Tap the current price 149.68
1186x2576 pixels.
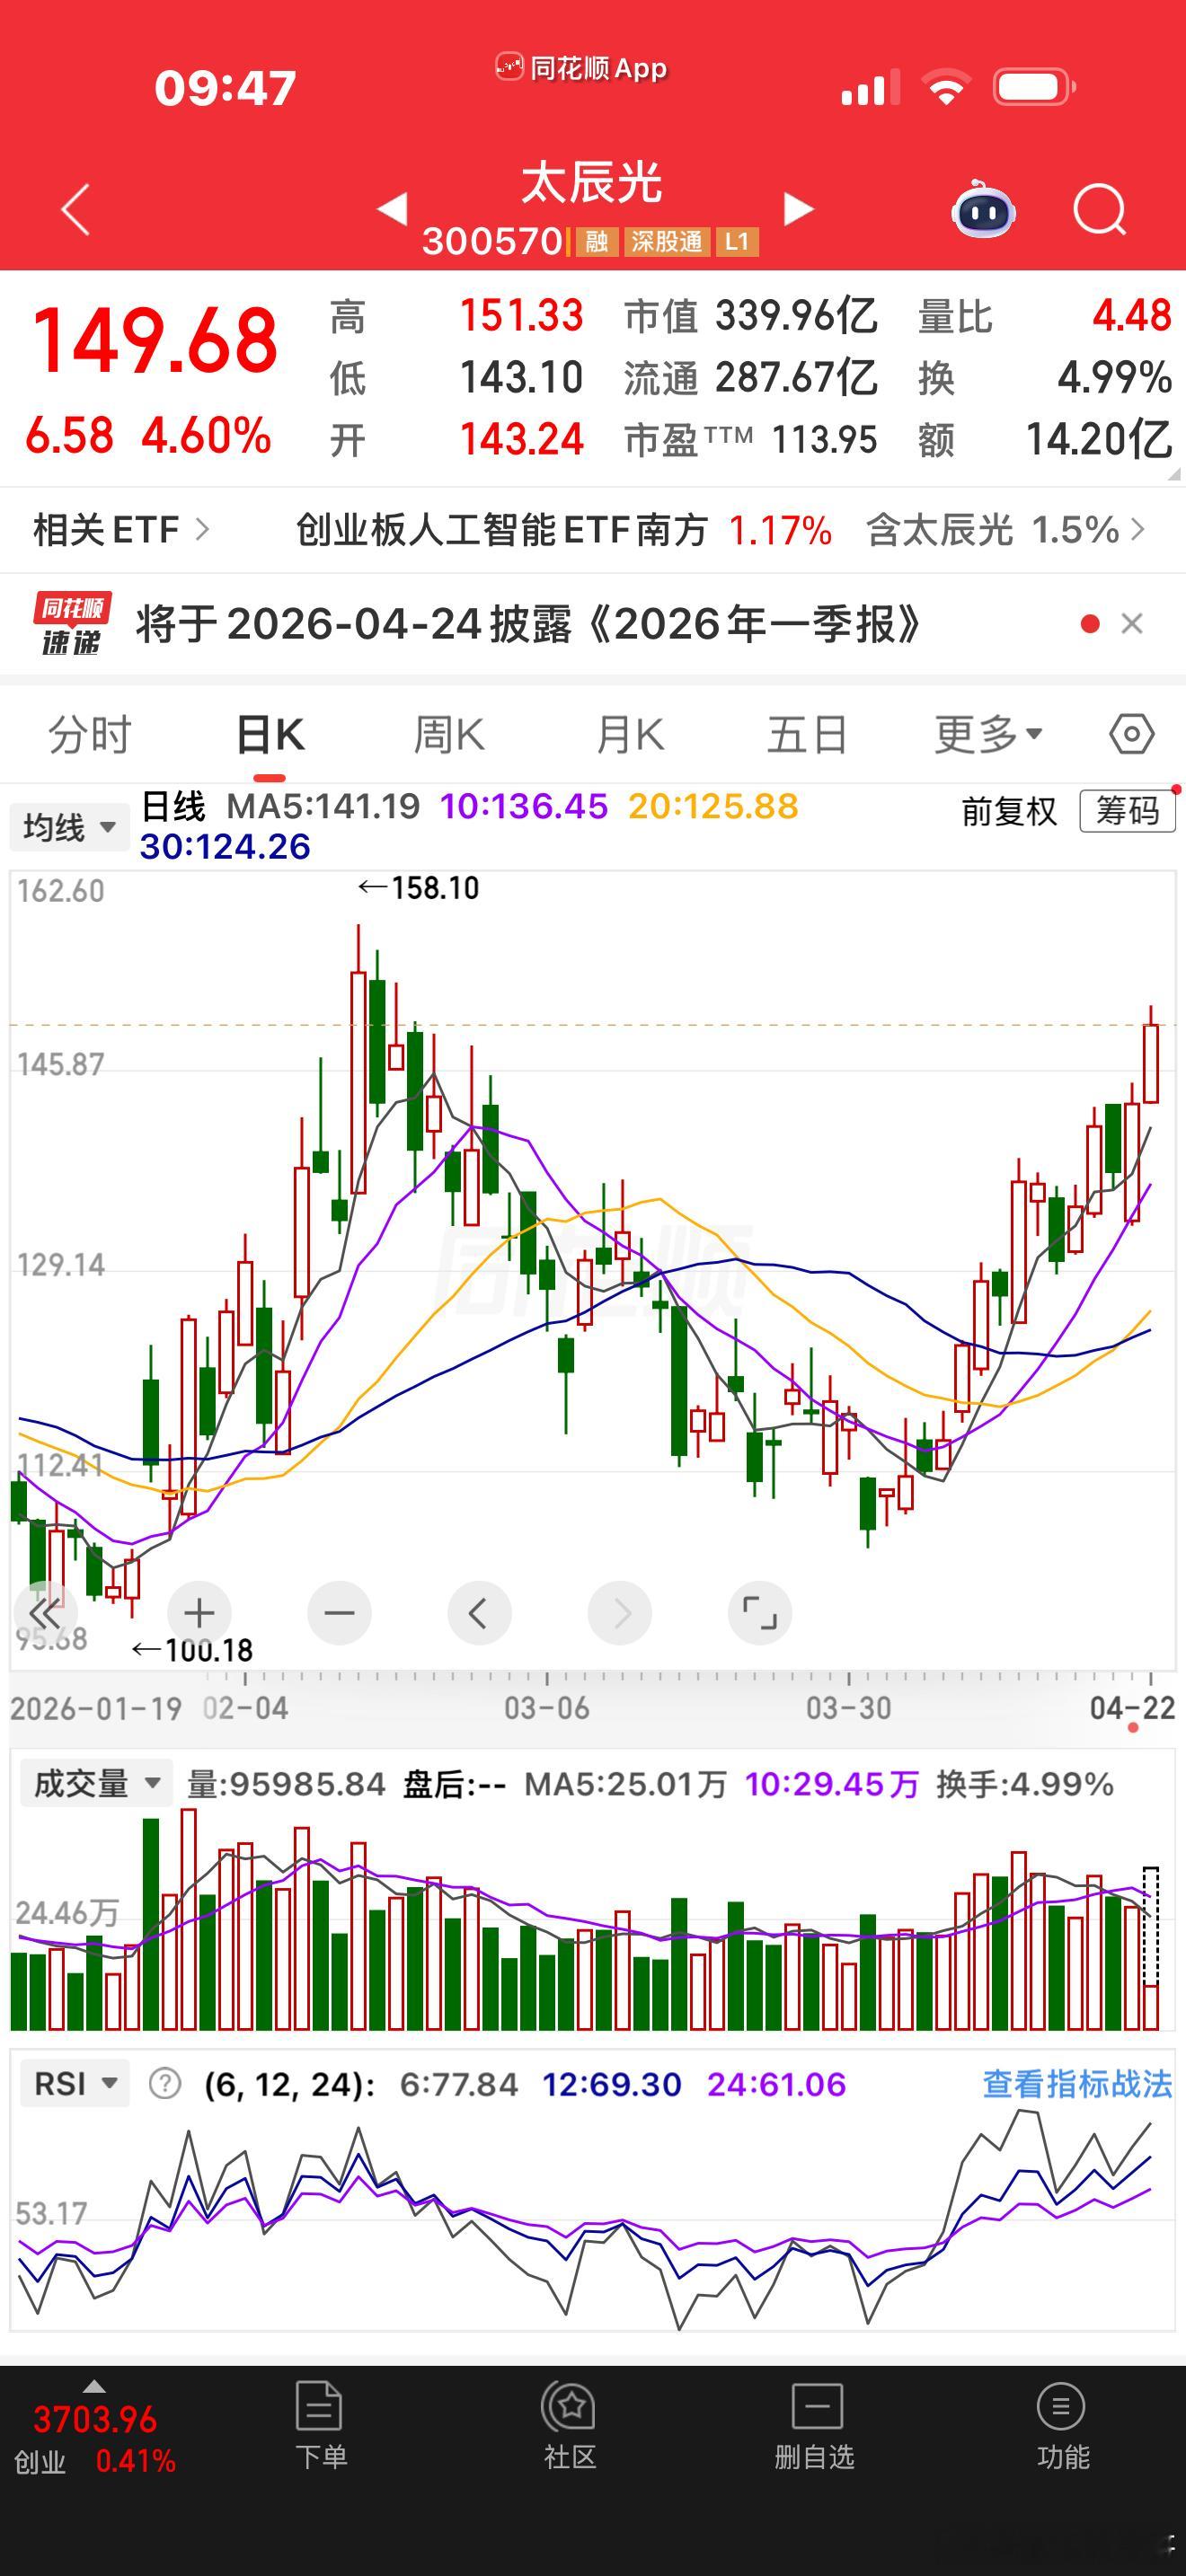coord(155,342)
